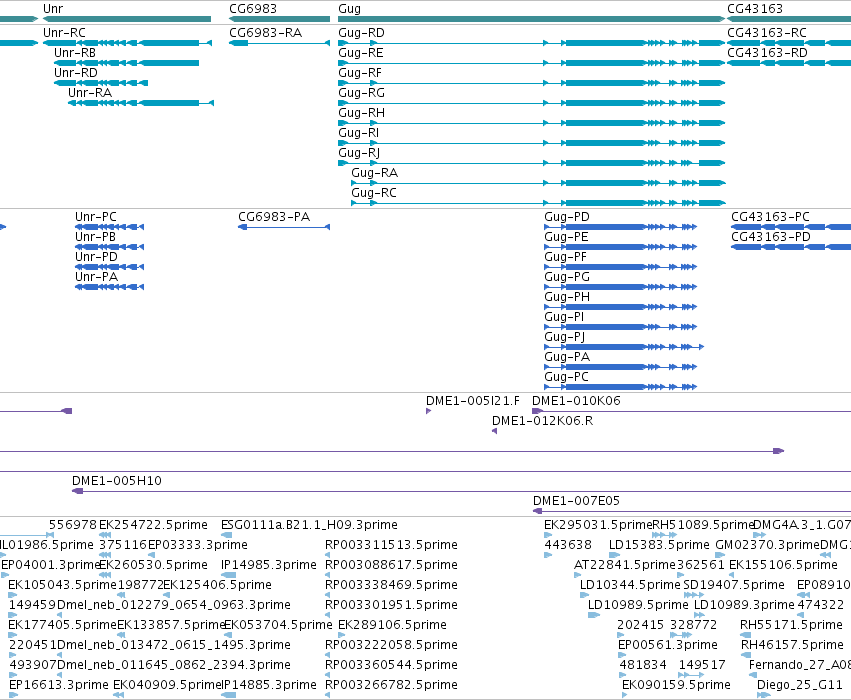The image size is (851, 700).
Task: Select the Gug-PG protein label
Action: (x=567, y=277)
